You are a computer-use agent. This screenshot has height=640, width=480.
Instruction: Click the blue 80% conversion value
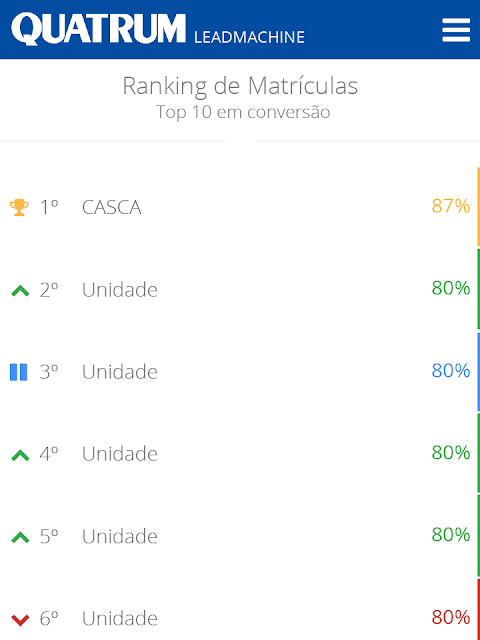coord(451,371)
